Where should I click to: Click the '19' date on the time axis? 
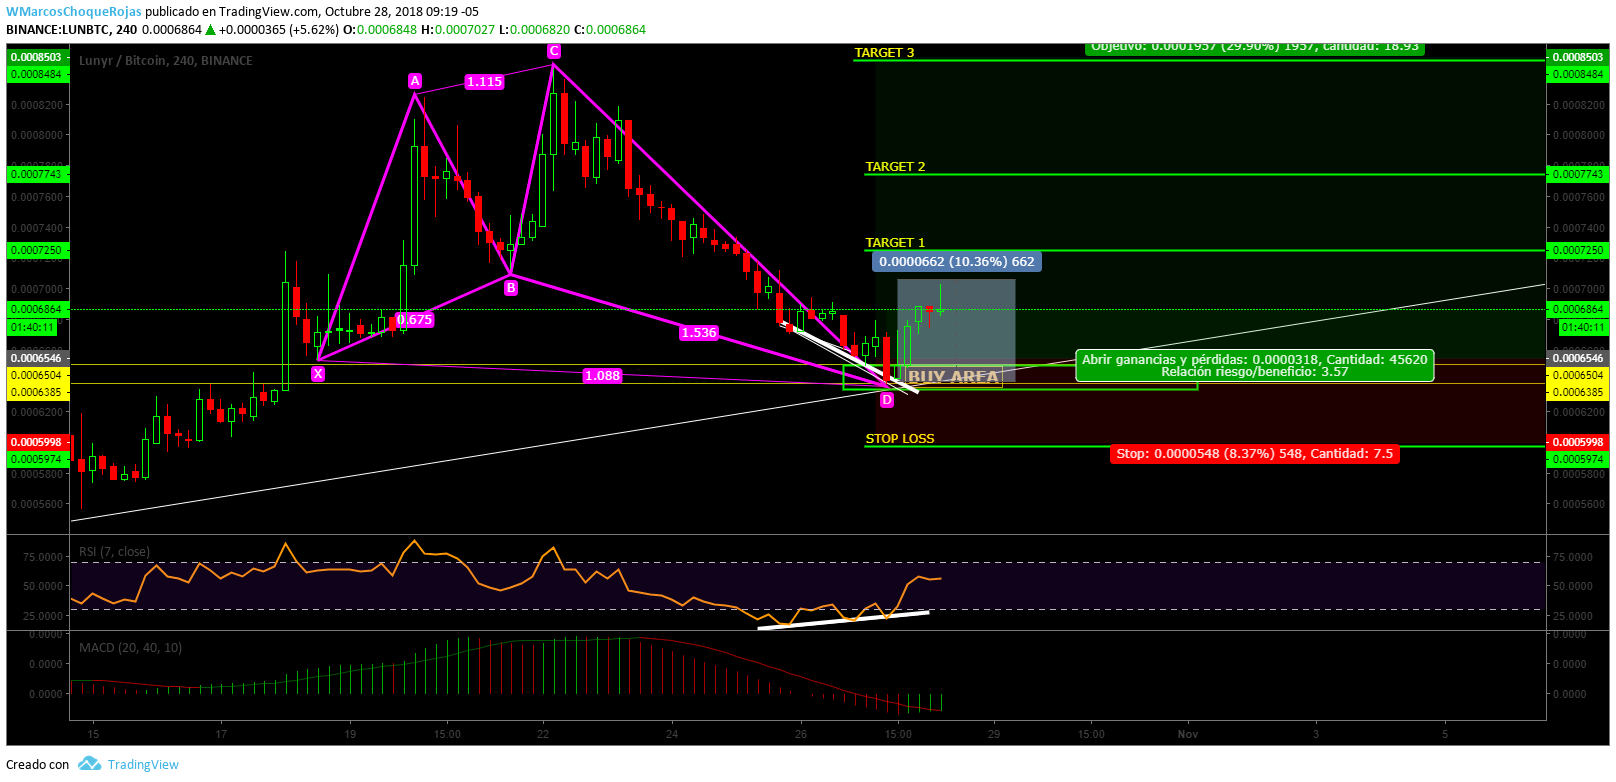(350, 734)
